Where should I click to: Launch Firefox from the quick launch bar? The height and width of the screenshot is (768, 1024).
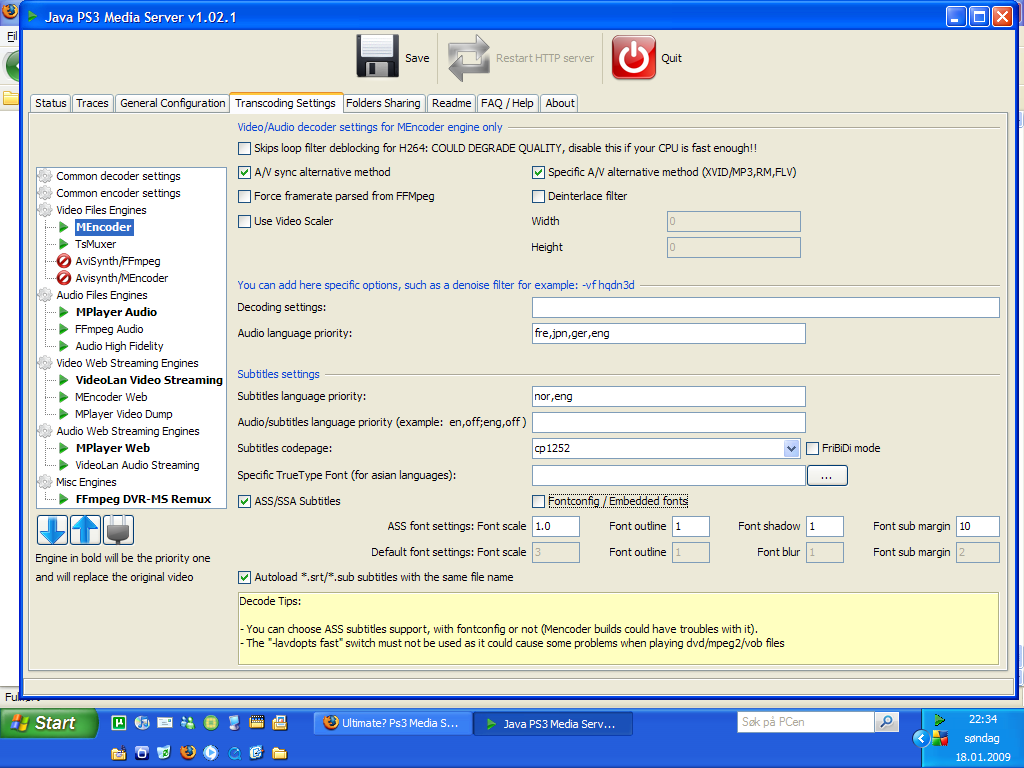[188, 752]
